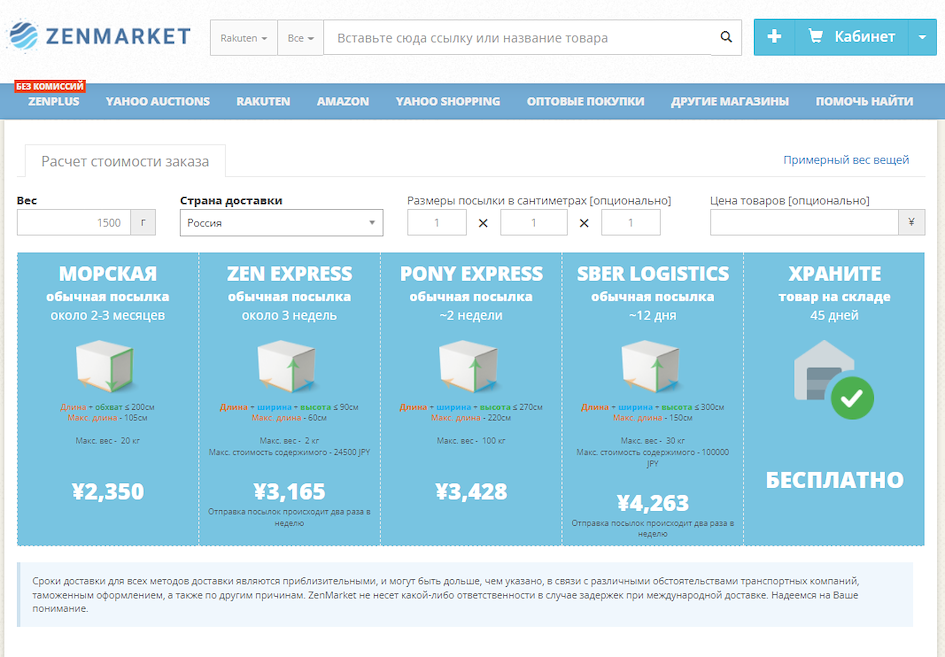
Task: Click the 'Цена товаров' price input
Action: pyautogui.click(x=804, y=222)
